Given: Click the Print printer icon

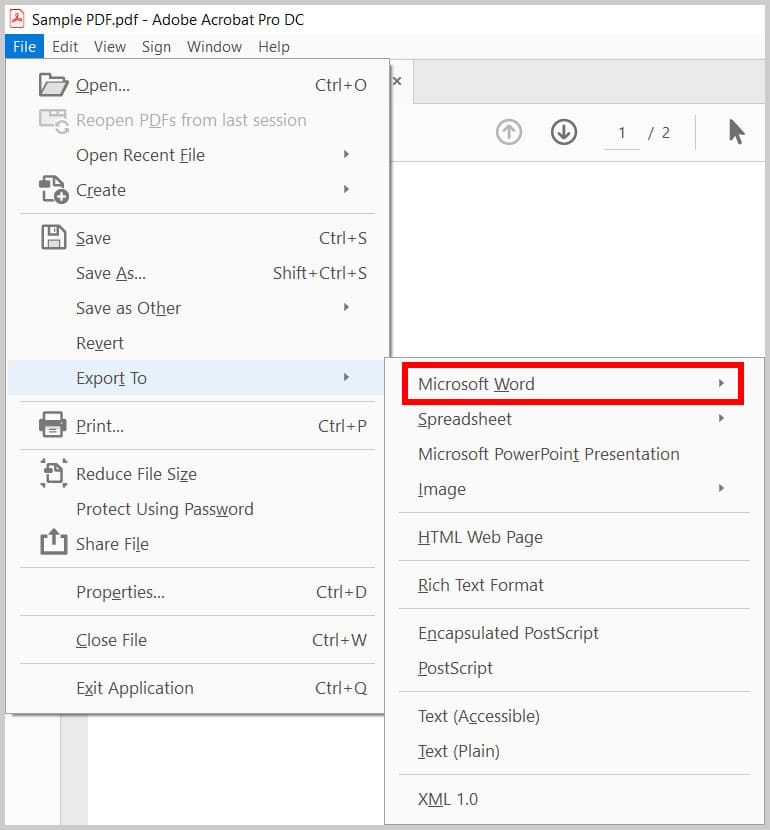Looking at the screenshot, I should [x=53, y=425].
